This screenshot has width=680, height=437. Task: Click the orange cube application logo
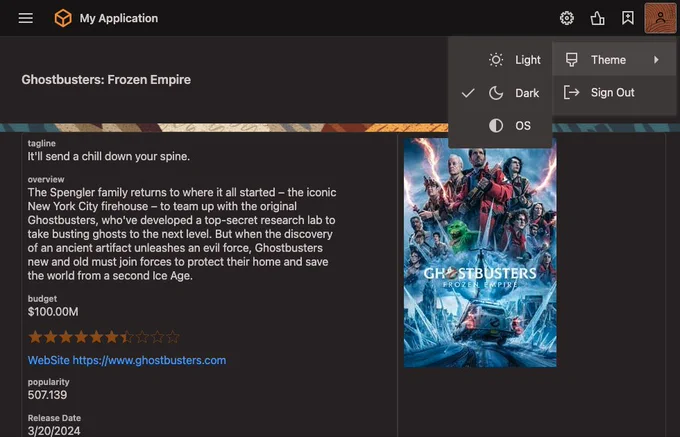coord(63,18)
